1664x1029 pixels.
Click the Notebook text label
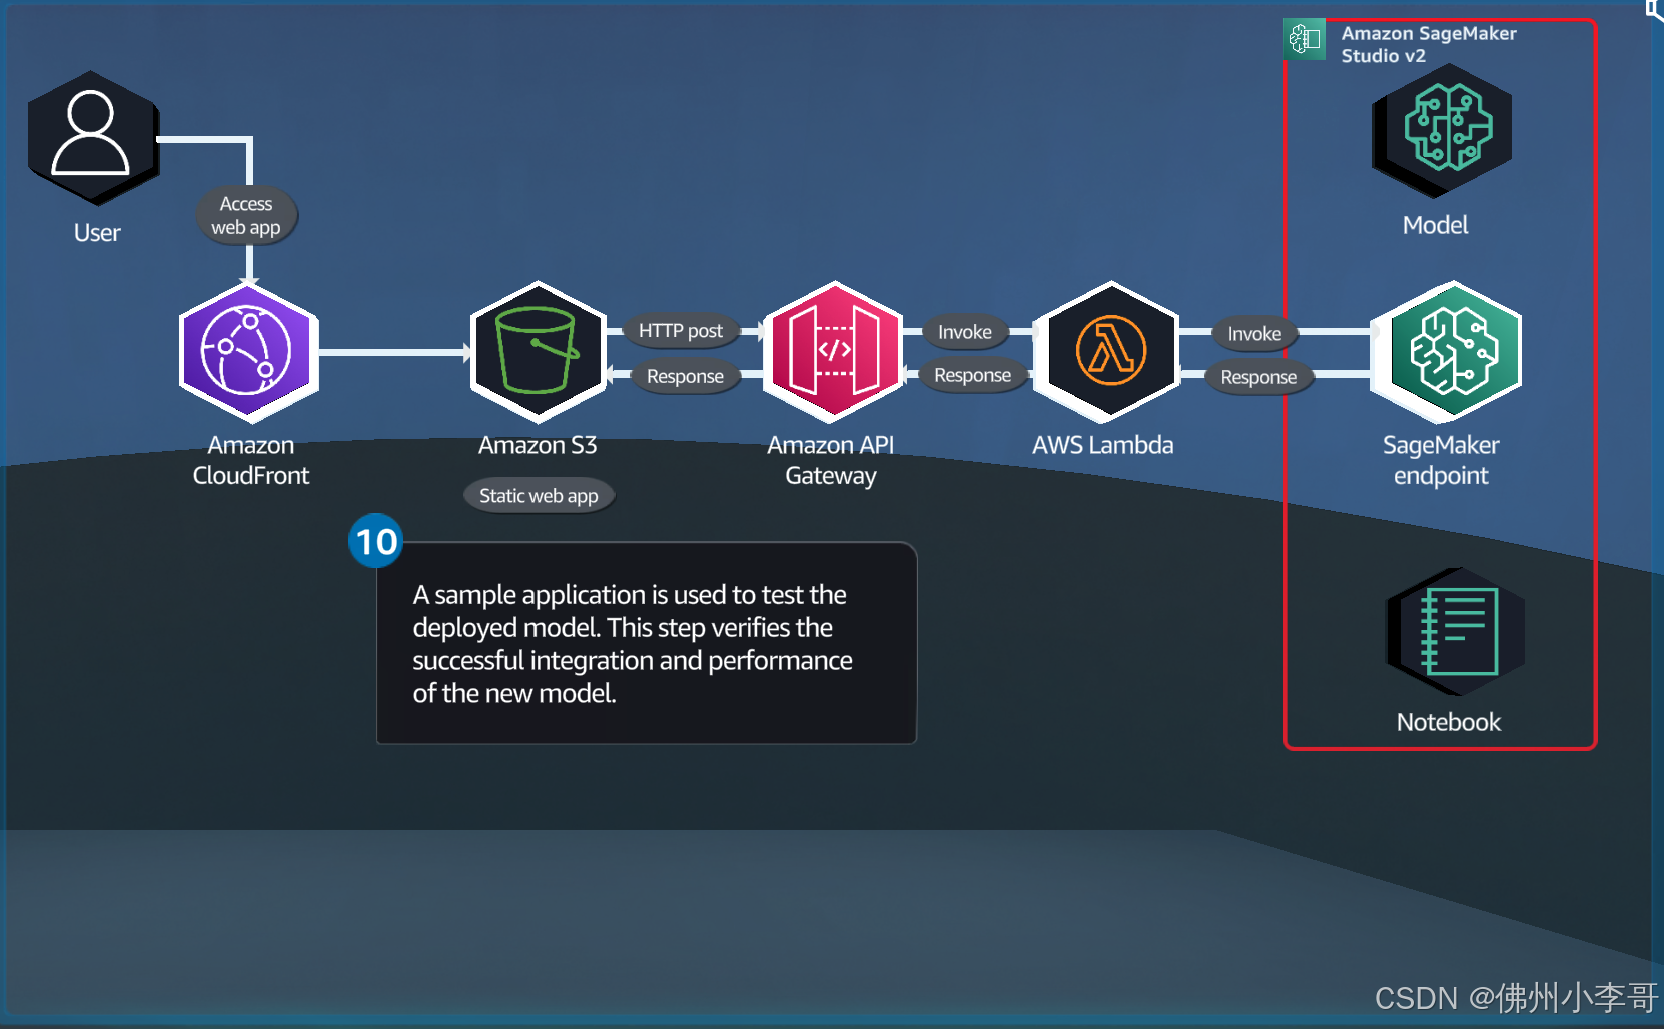pyautogui.click(x=1449, y=722)
